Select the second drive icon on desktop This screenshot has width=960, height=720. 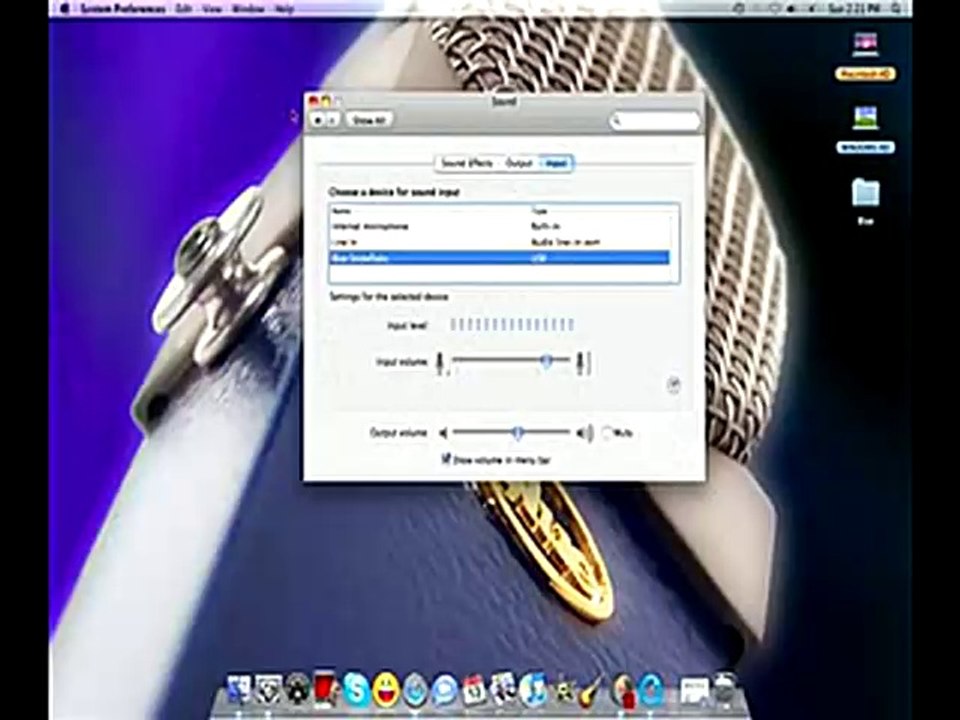tap(865, 129)
